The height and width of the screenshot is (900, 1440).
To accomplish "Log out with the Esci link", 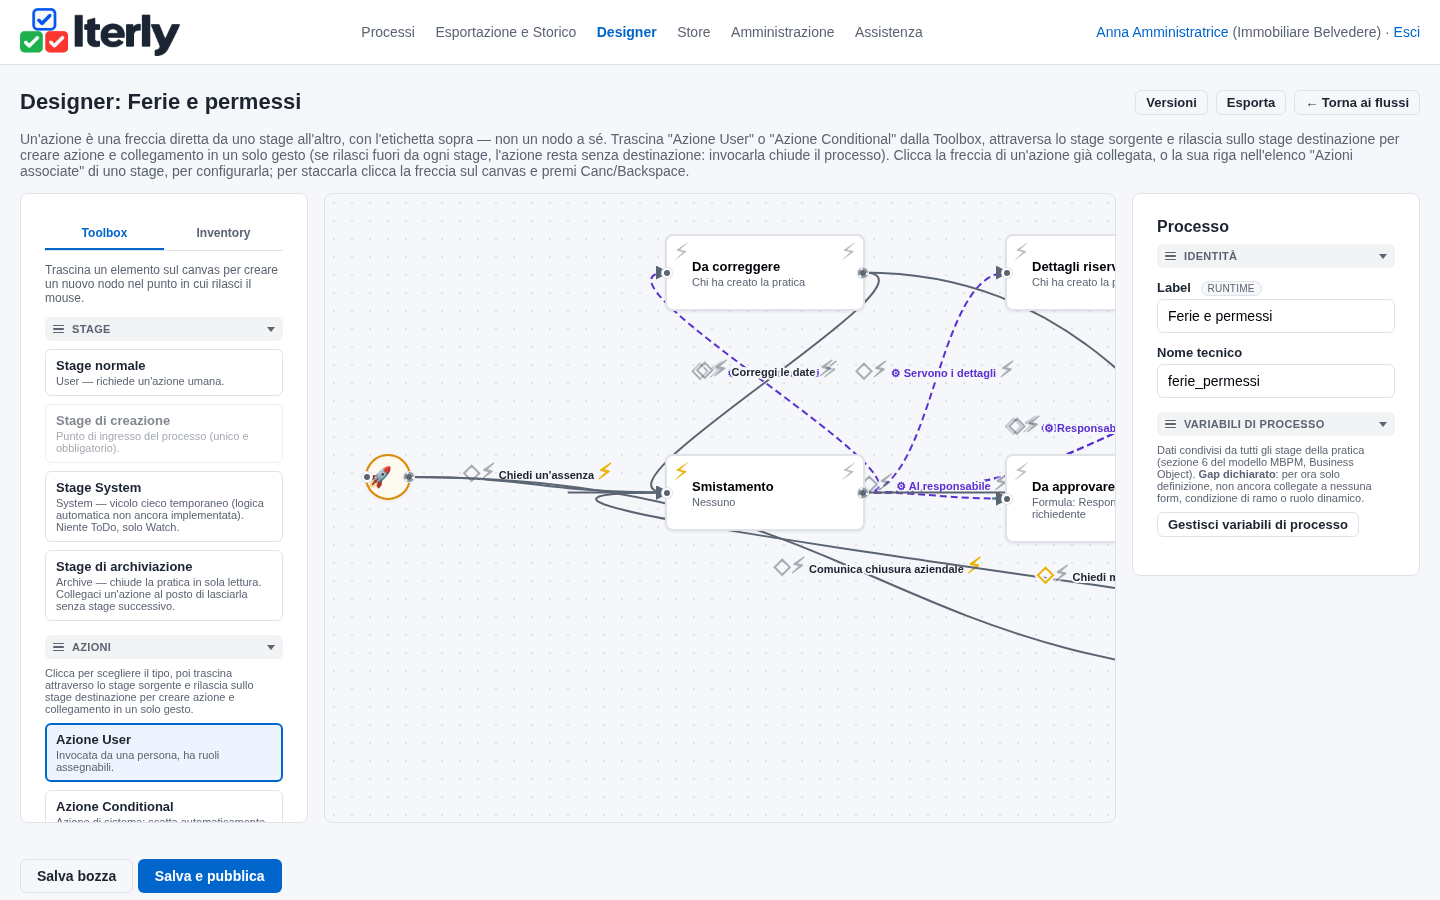I will point(1407,32).
